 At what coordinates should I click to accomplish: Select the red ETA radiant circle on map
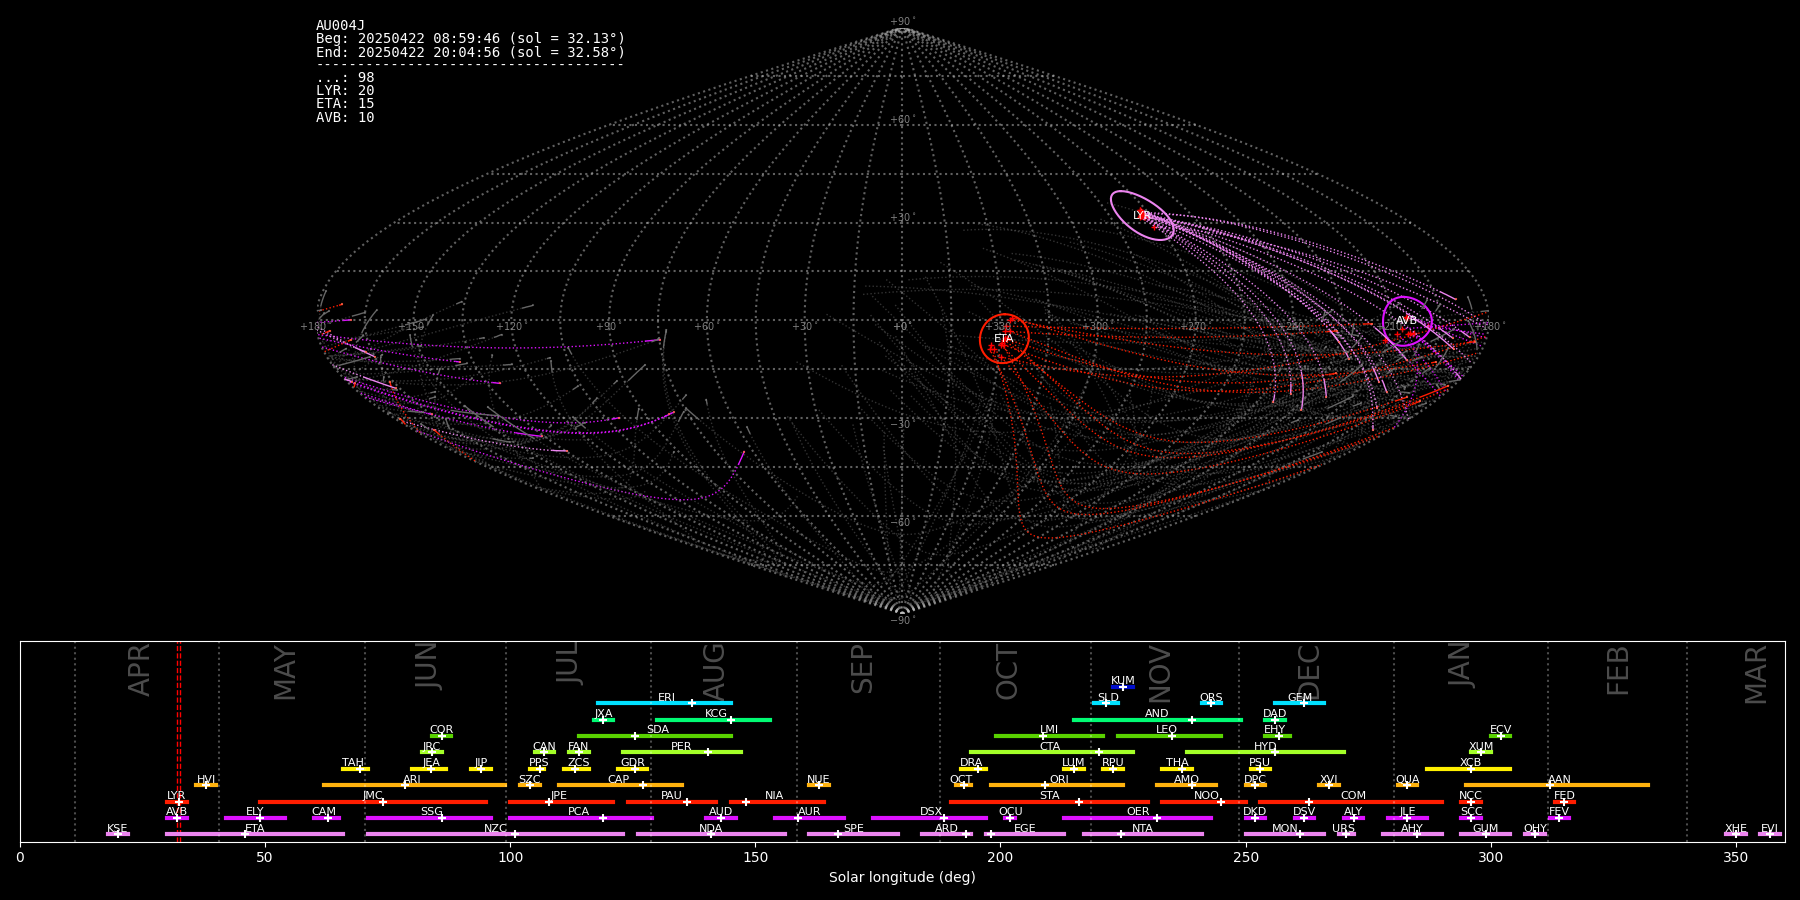pos(1004,339)
